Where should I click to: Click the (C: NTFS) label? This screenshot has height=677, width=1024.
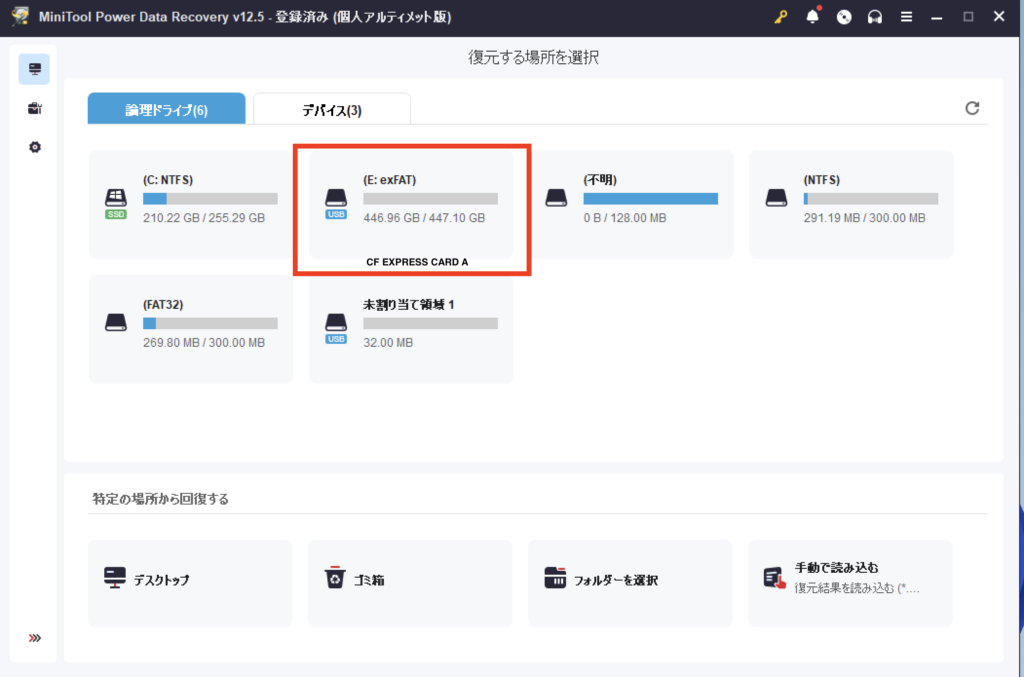point(168,180)
